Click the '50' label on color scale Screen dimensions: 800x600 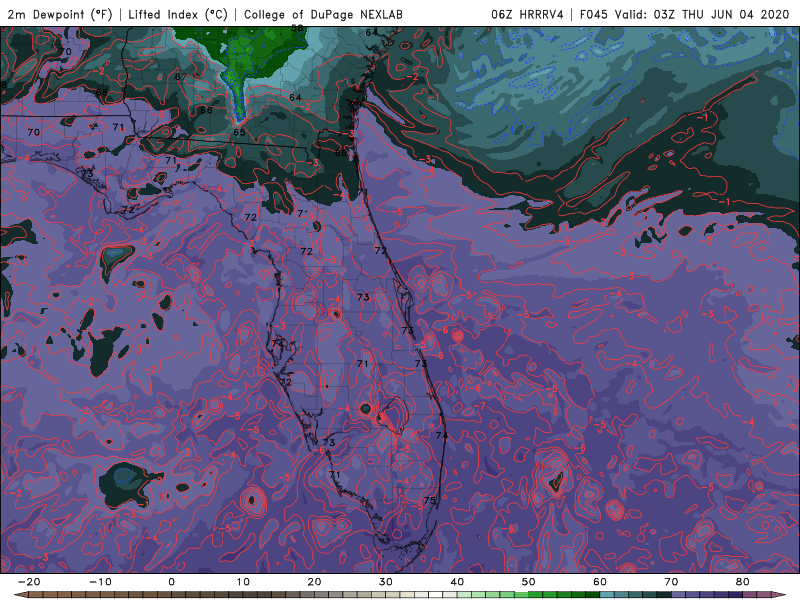click(529, 582)
